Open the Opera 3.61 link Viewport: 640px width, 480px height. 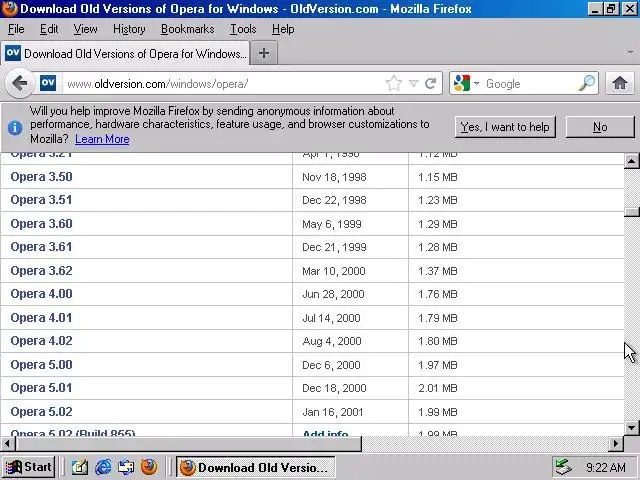coord(41,247)
